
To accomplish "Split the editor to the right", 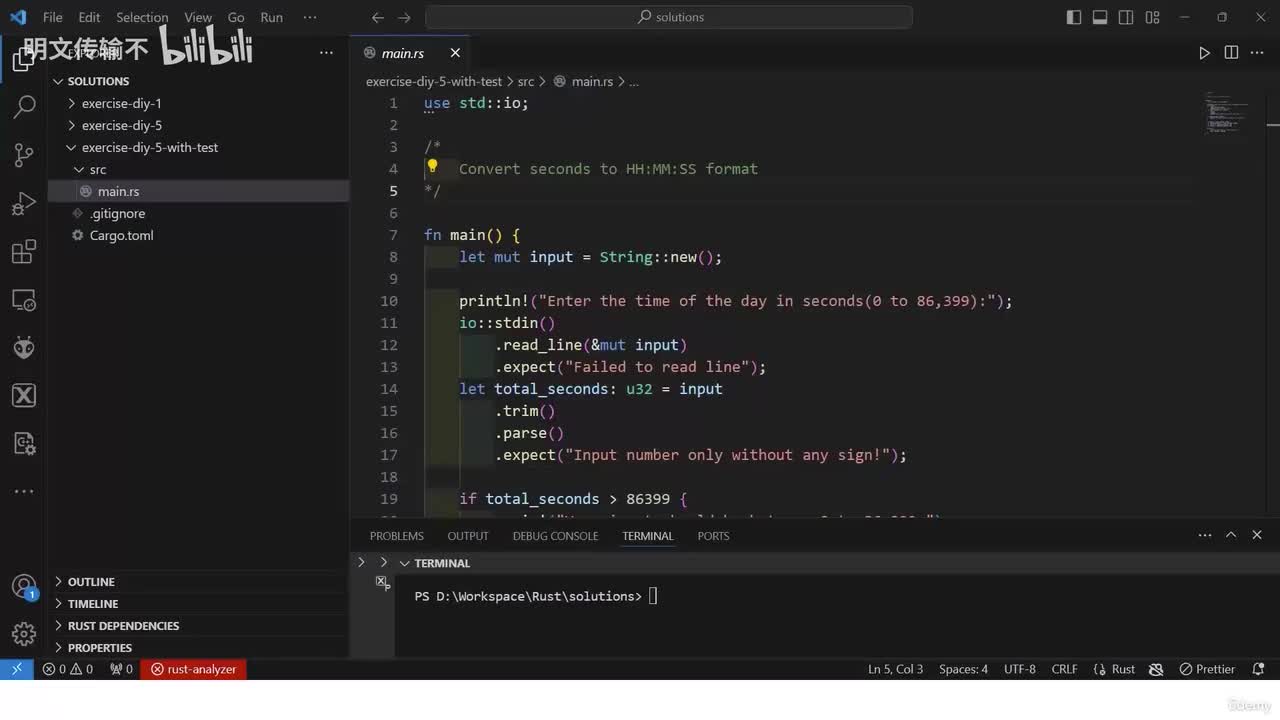I will [1231, 53].
